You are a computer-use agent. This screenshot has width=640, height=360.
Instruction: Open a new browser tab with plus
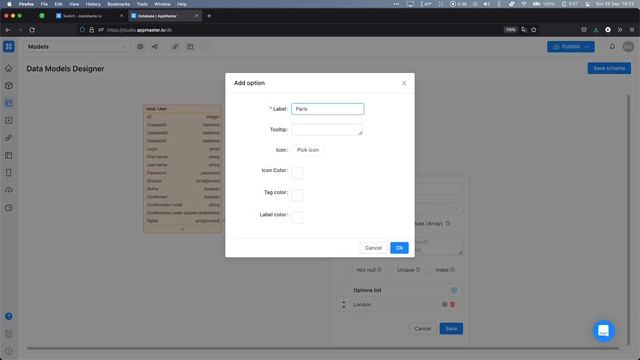209,16
